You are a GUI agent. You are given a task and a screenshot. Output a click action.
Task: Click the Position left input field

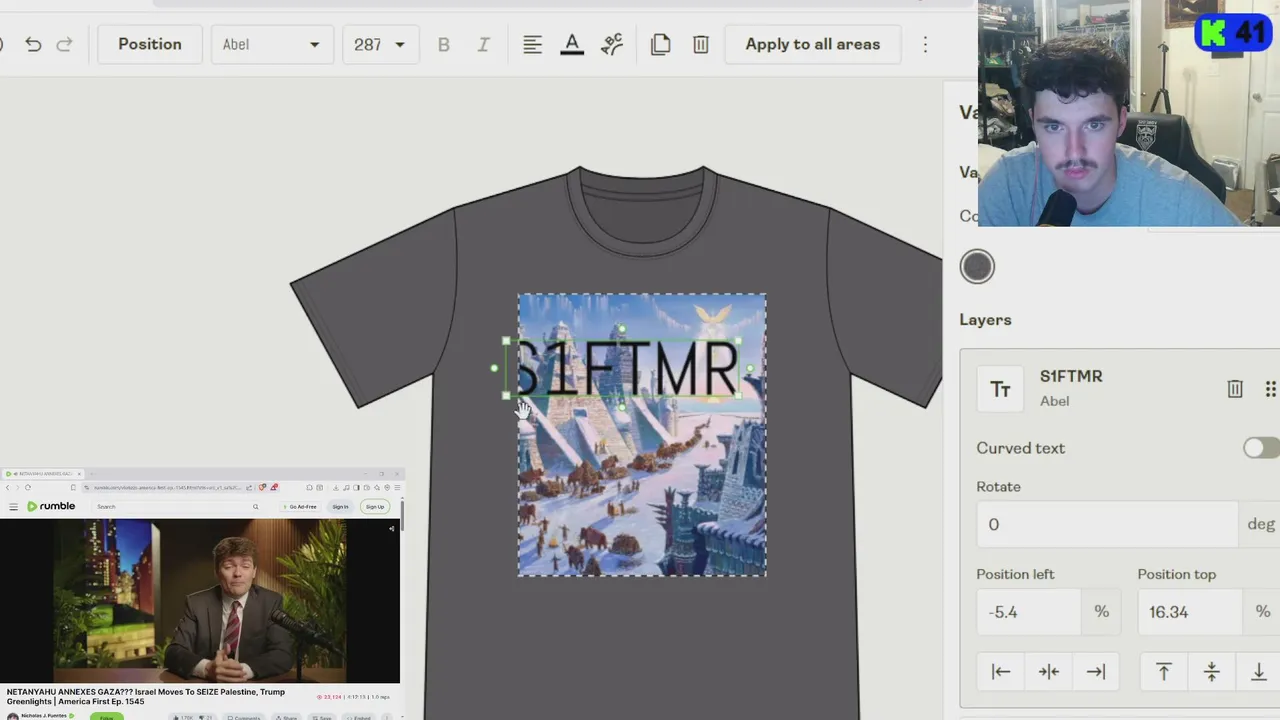click(1028, 611)
